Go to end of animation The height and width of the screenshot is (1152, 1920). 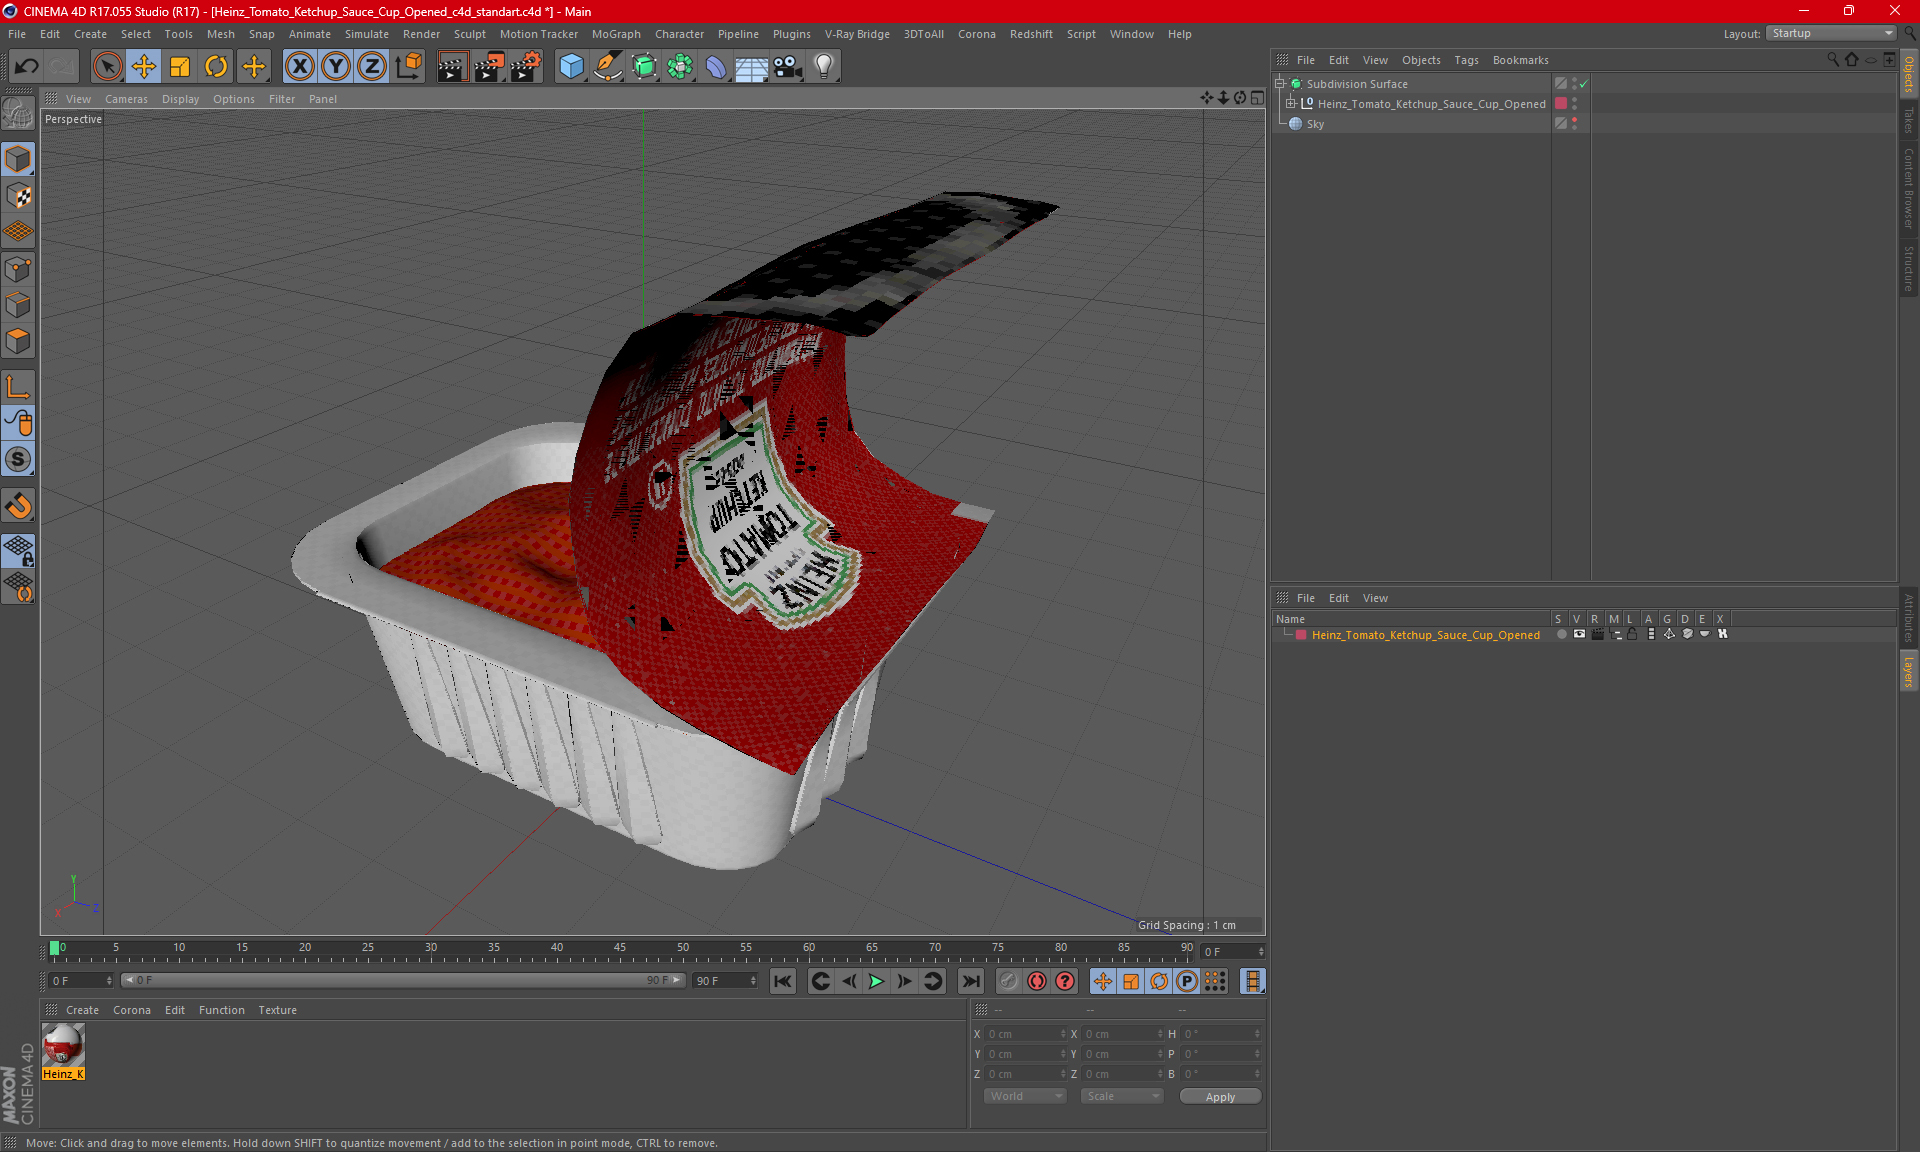(x=970, y=982)
